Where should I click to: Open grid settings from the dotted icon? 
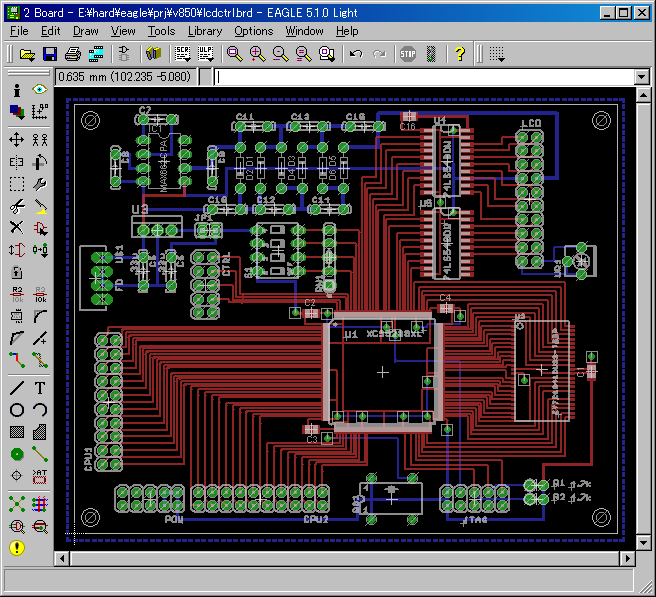[x=497, y=54]
